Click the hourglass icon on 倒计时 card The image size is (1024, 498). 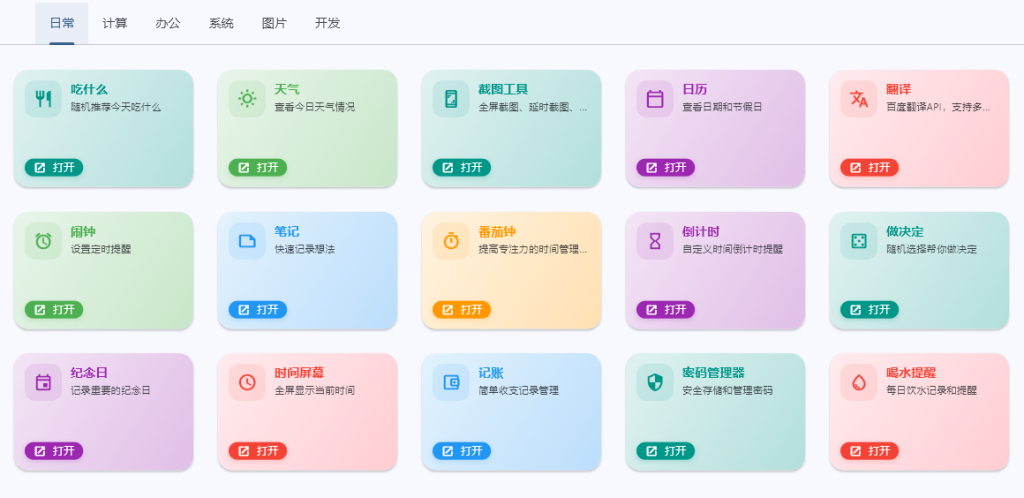655,241
